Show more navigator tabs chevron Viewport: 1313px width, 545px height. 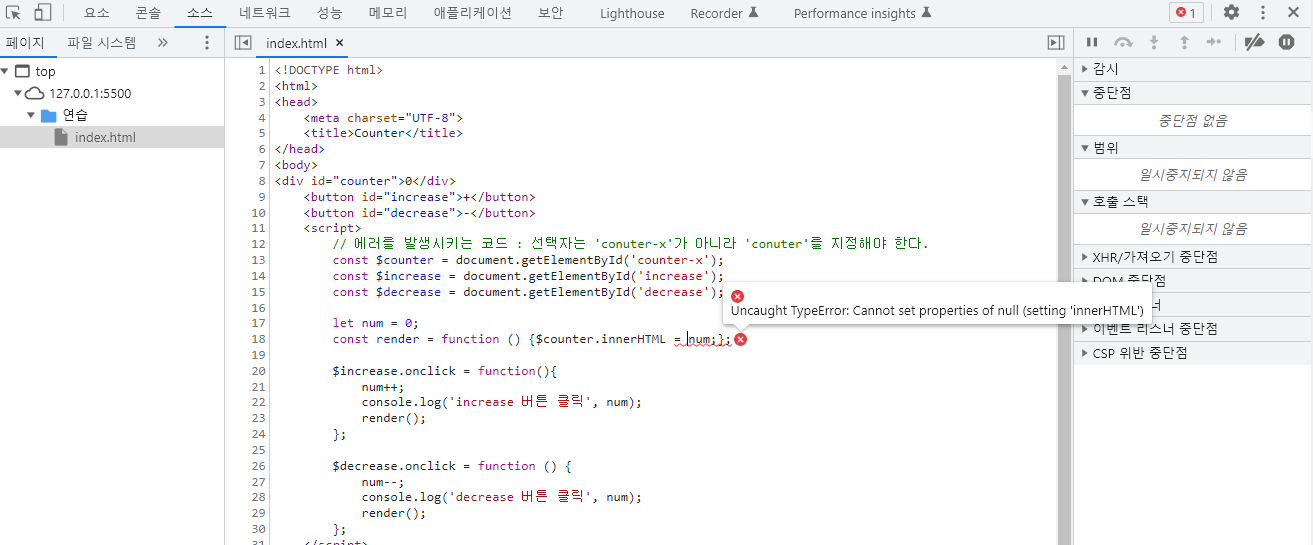[163, 43]
